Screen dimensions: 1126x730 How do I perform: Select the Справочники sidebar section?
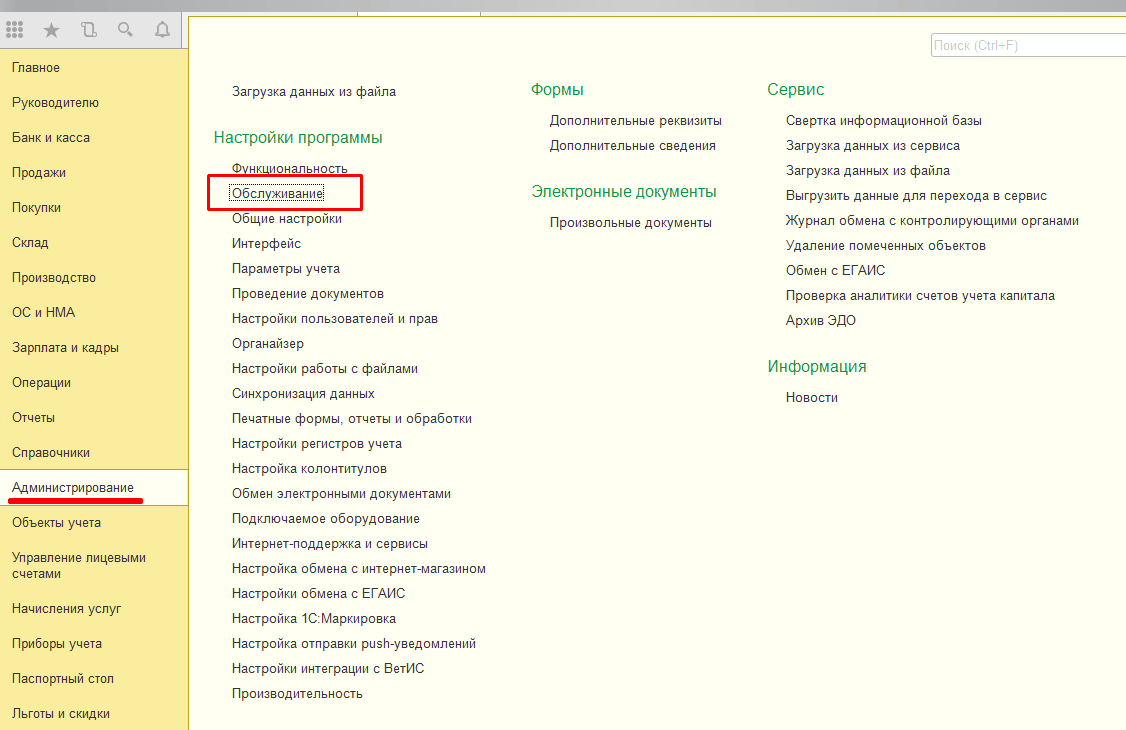[x=51, y=453]
